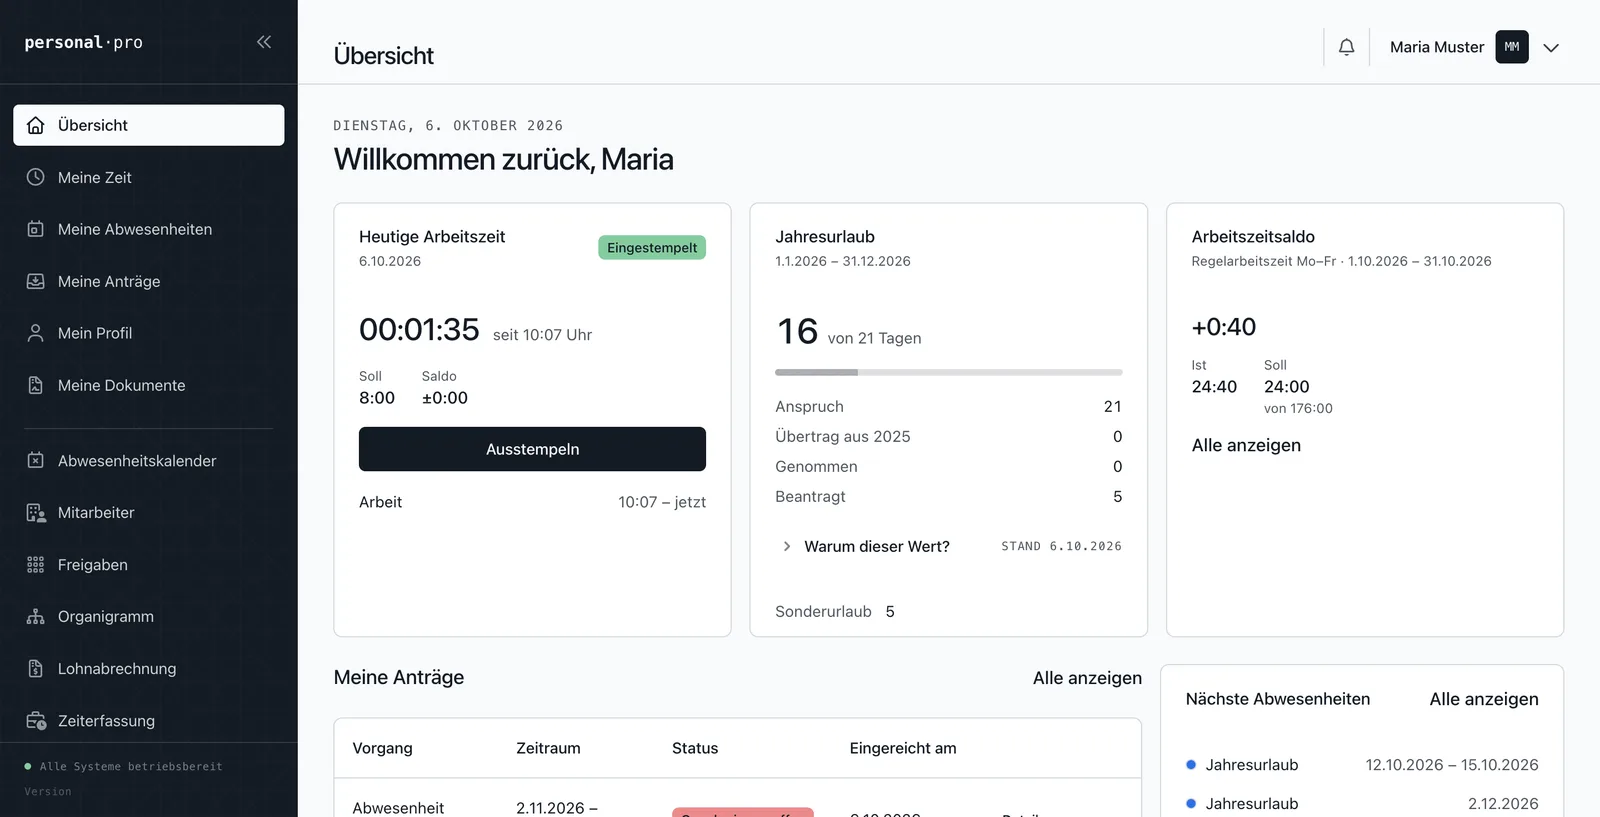Click the Maria Muster user name
The height and width of the screenshot is (817, 1600).
click(1437, 47)
